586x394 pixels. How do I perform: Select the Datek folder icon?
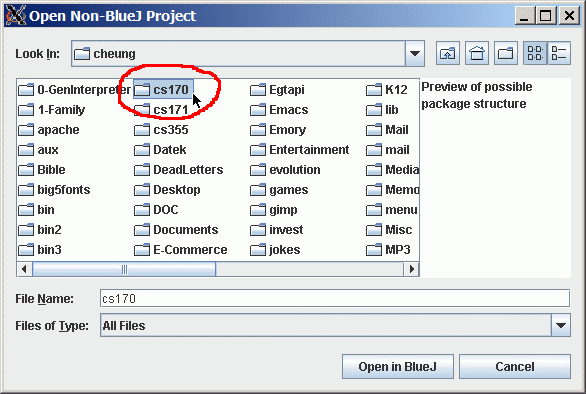pyautogui.click(x=142, y=150)
